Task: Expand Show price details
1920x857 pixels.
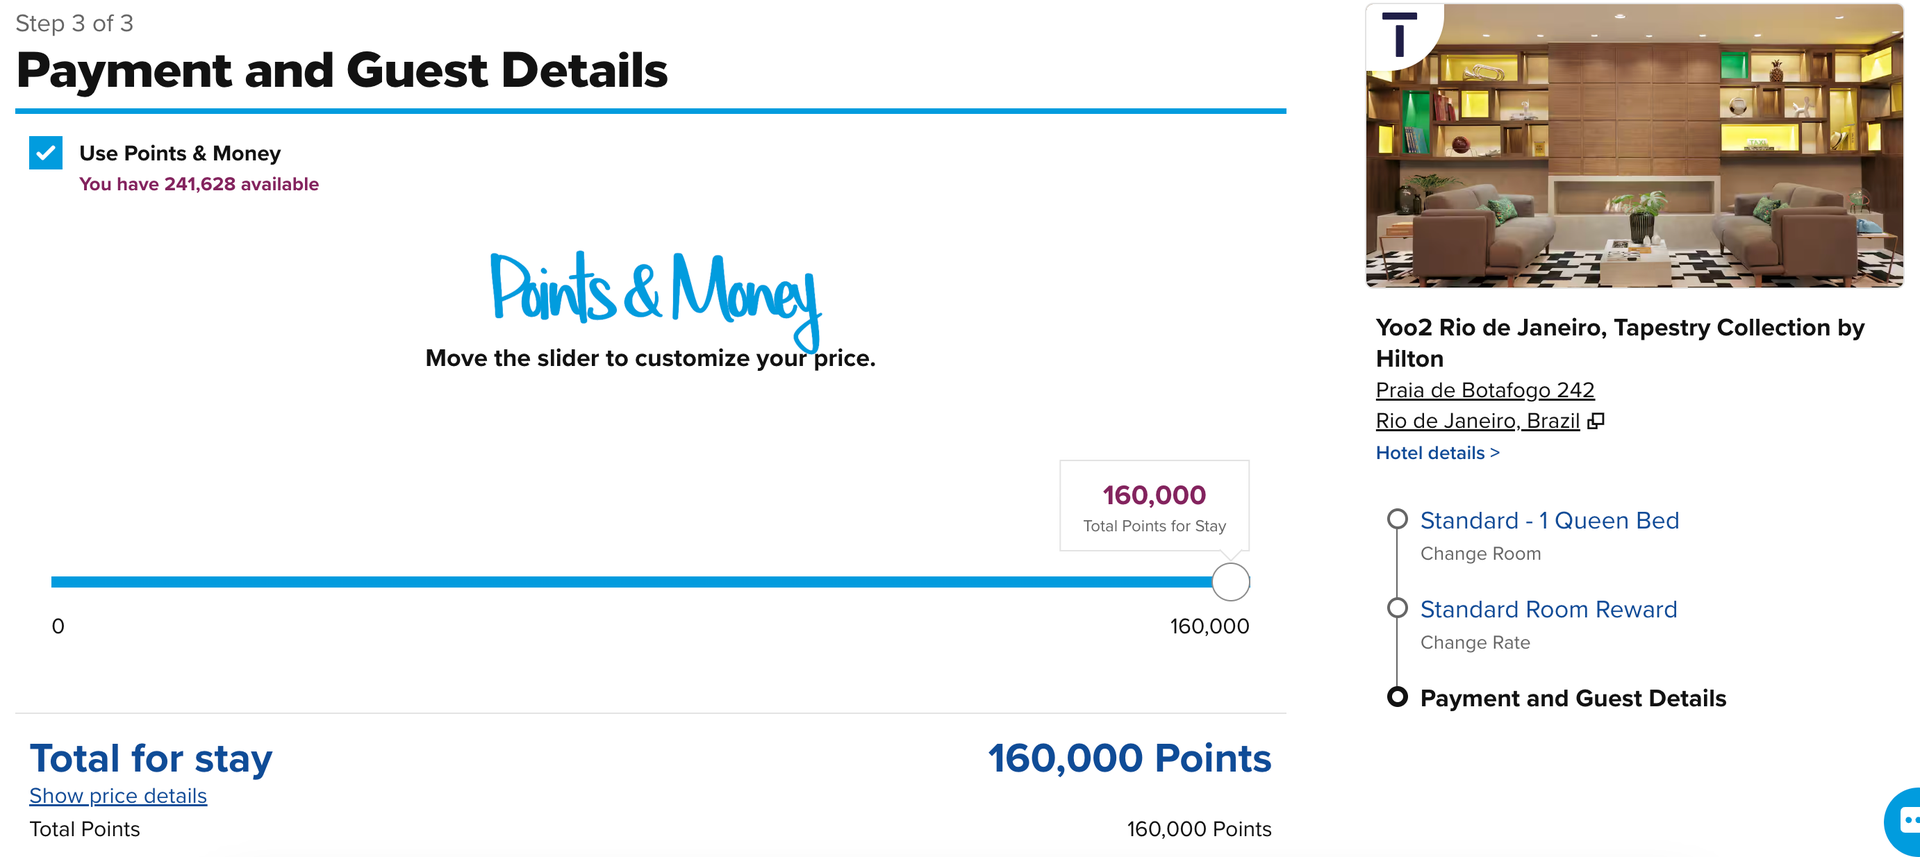Action: coord(117,795)
